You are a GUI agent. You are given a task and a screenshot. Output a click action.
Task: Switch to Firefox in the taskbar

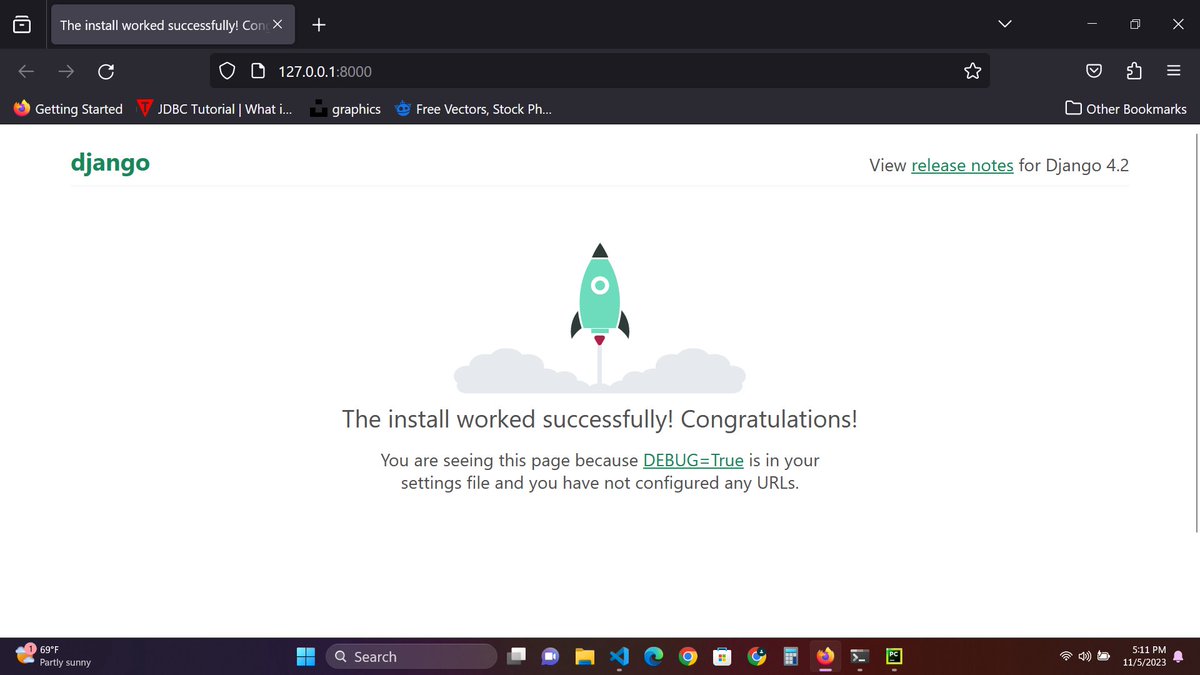pyautogui.click(x=825, y=657)
